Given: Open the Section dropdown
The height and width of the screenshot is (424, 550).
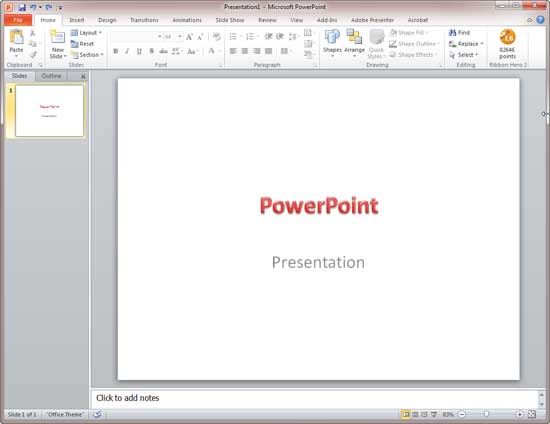Looking at the screenshot, I should tap(87, 55).
